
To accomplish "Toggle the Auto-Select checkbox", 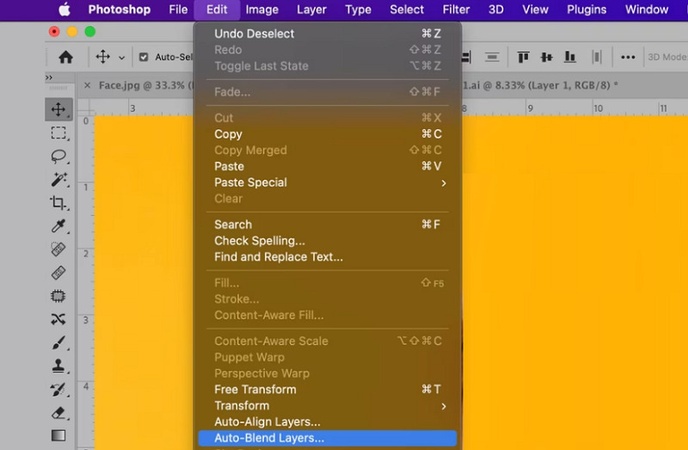I will coord(144,57).
